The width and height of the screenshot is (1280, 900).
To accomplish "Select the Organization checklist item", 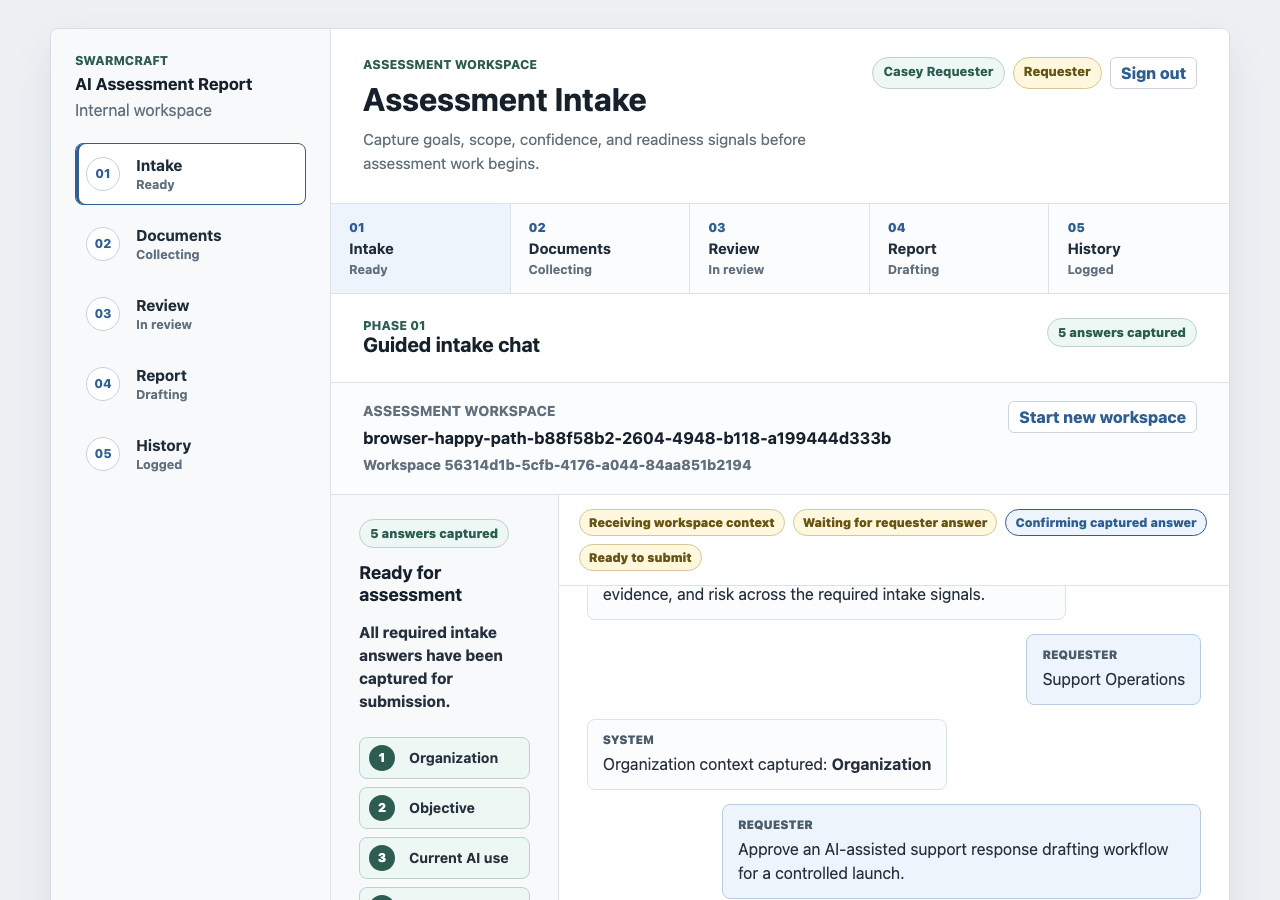I will coord(444,758).
